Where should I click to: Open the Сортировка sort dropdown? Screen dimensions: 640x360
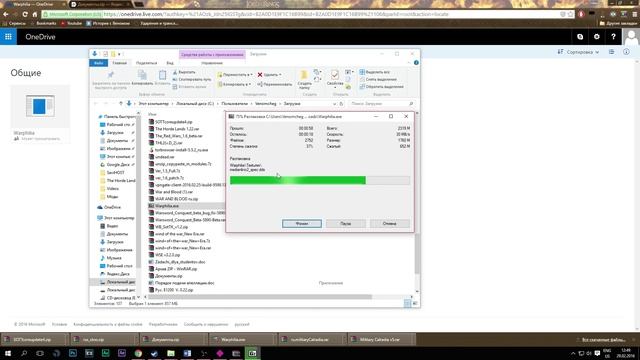point(578,52)
